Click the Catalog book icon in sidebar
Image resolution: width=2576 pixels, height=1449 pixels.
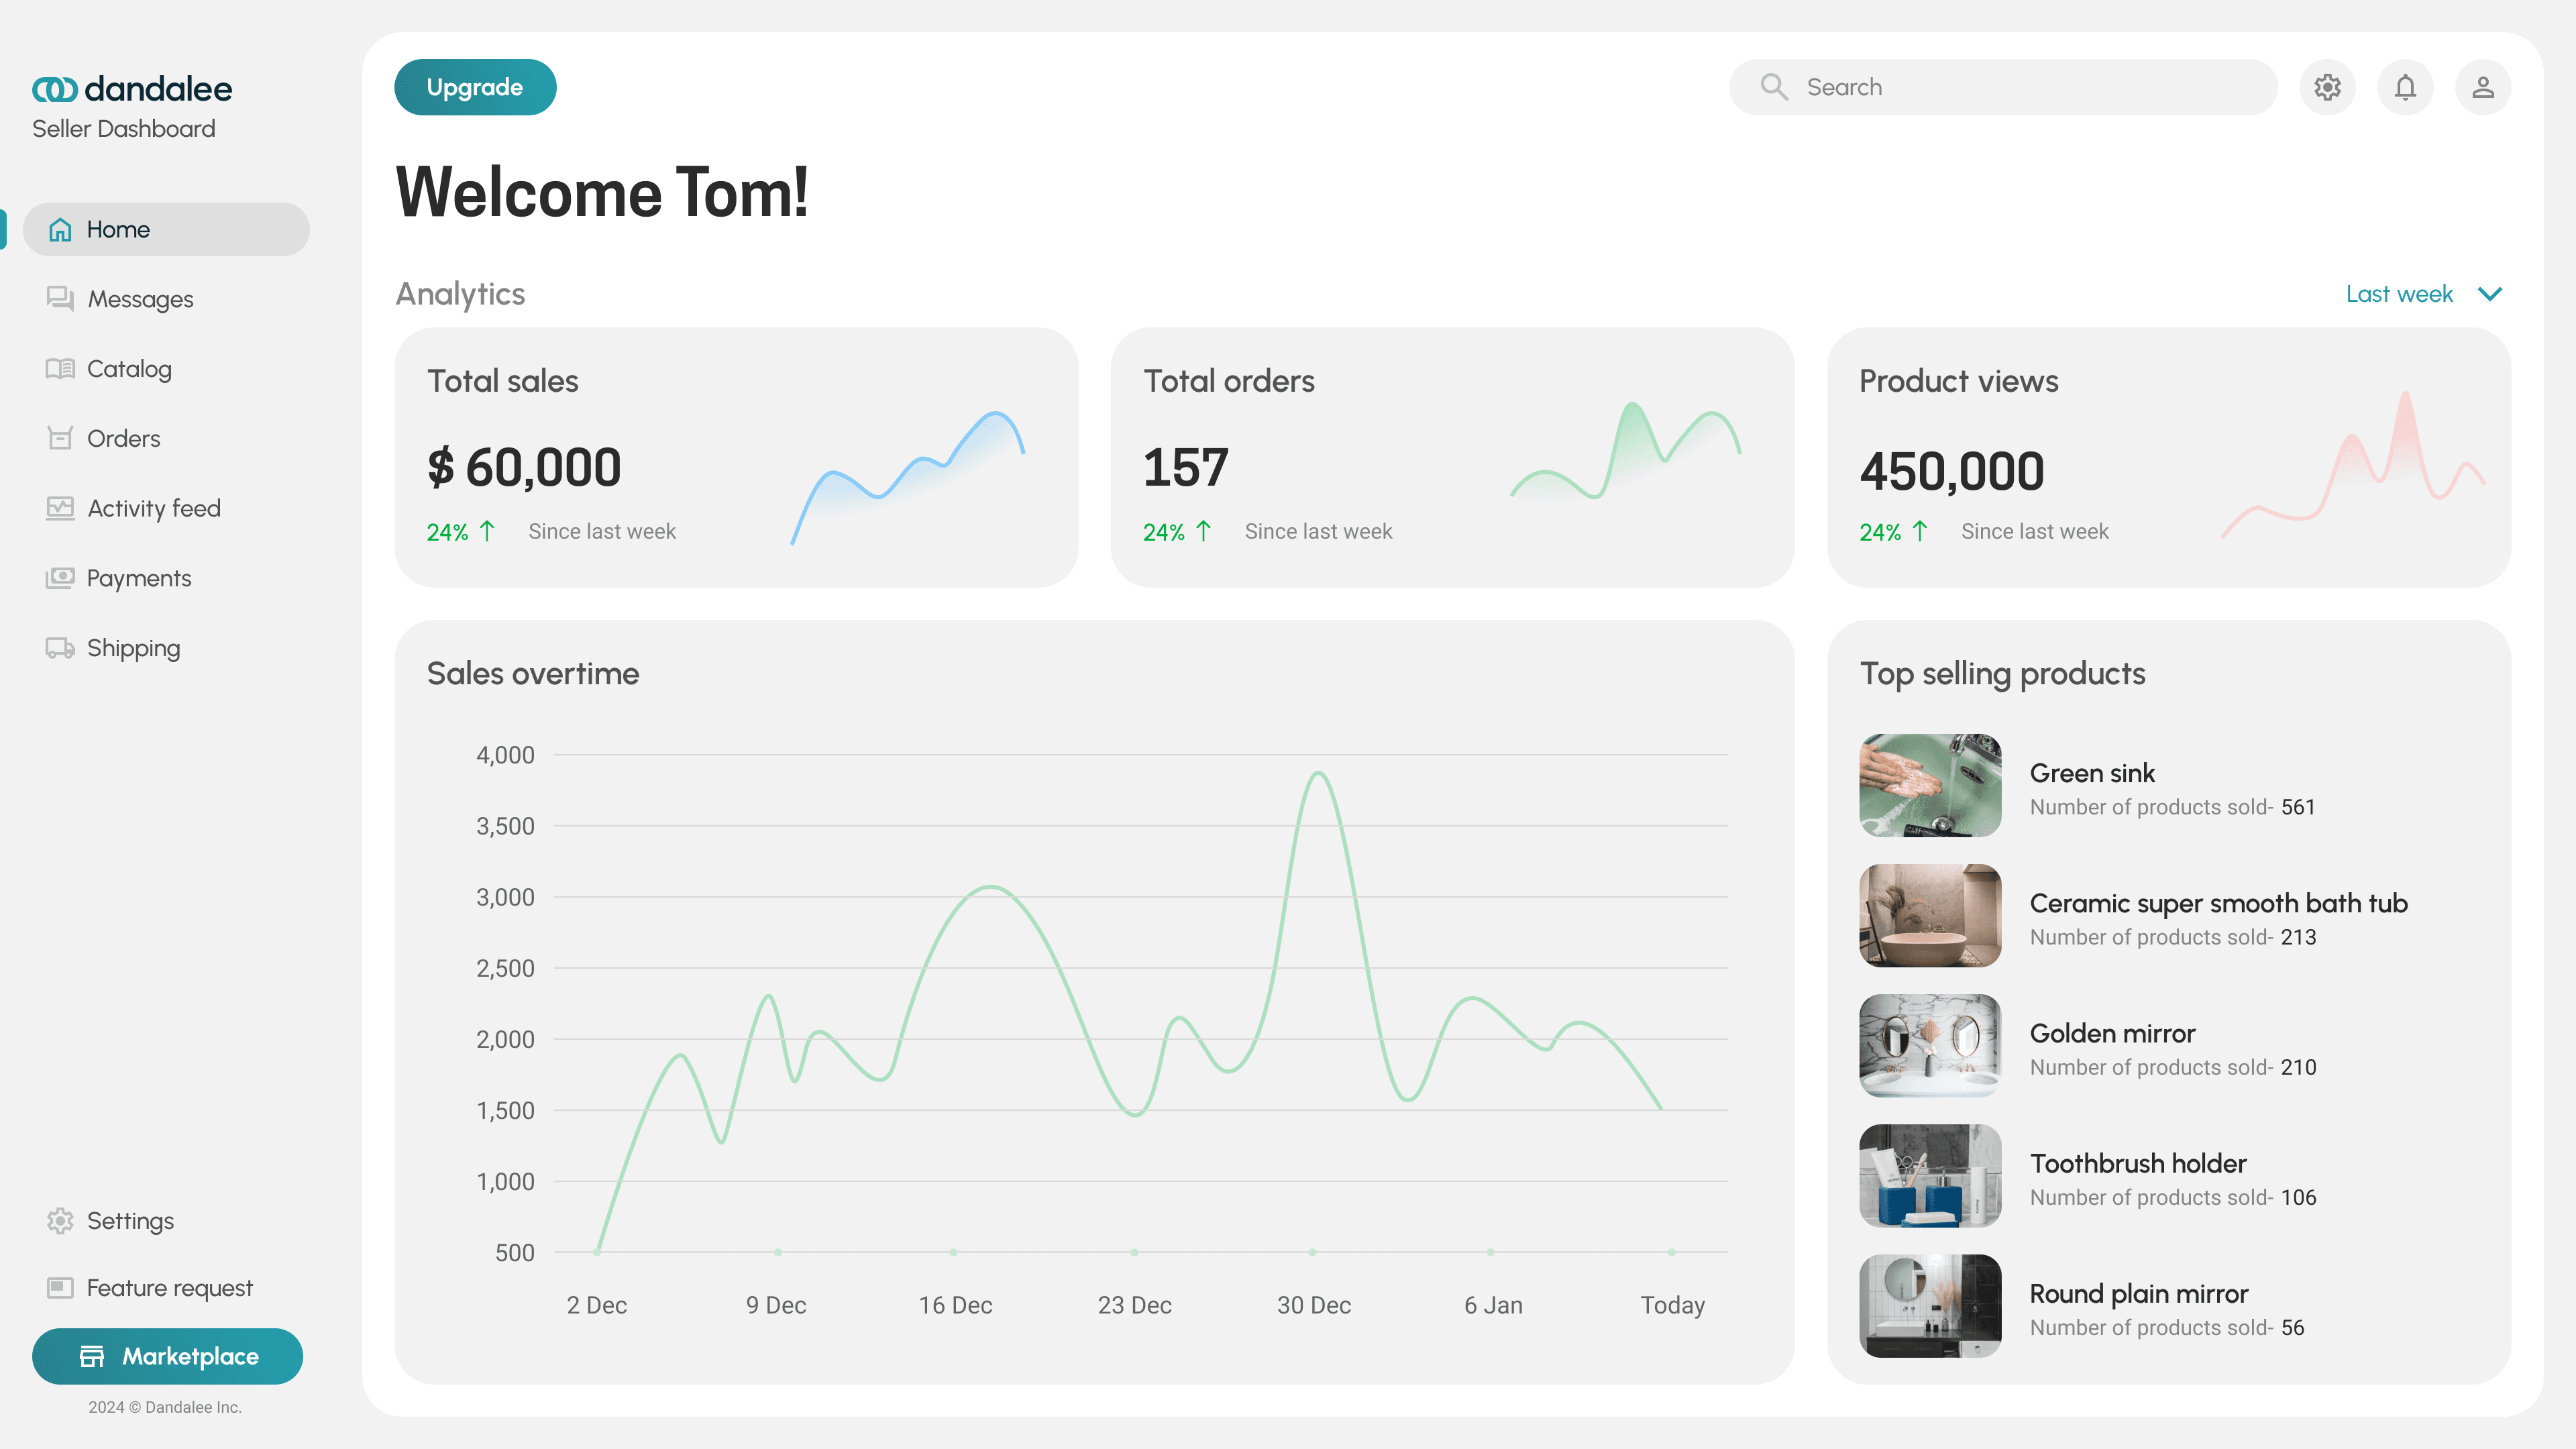point(60,368)
